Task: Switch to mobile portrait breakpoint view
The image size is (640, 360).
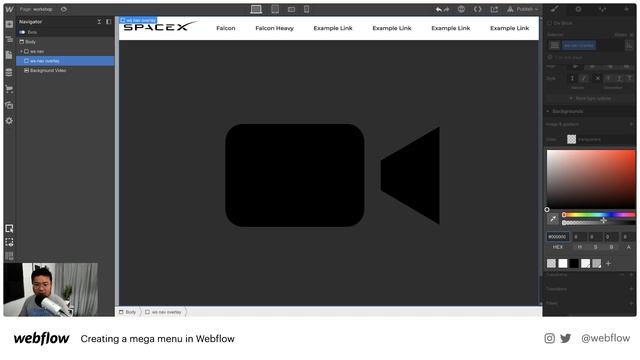Action: point(307,9)
